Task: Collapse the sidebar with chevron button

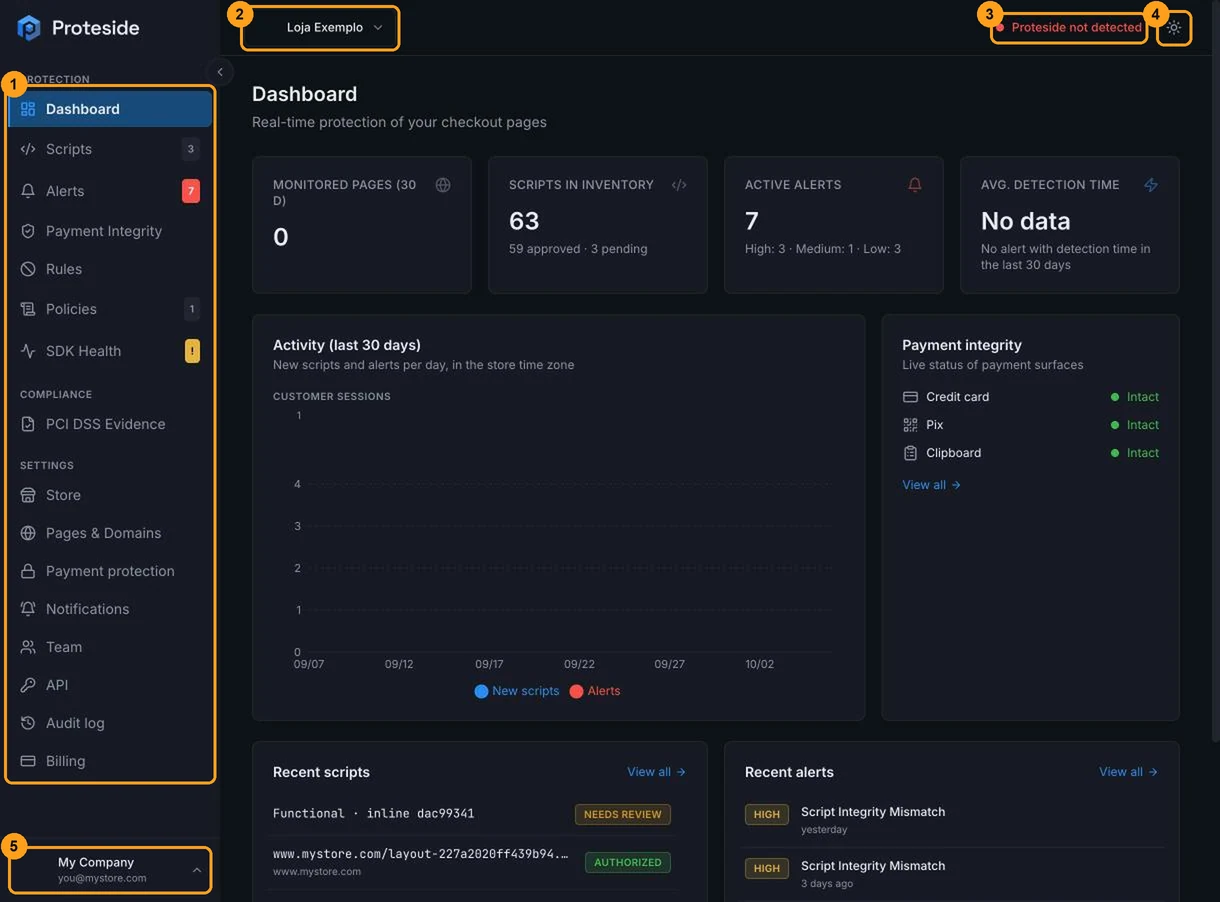Action: 220,72
